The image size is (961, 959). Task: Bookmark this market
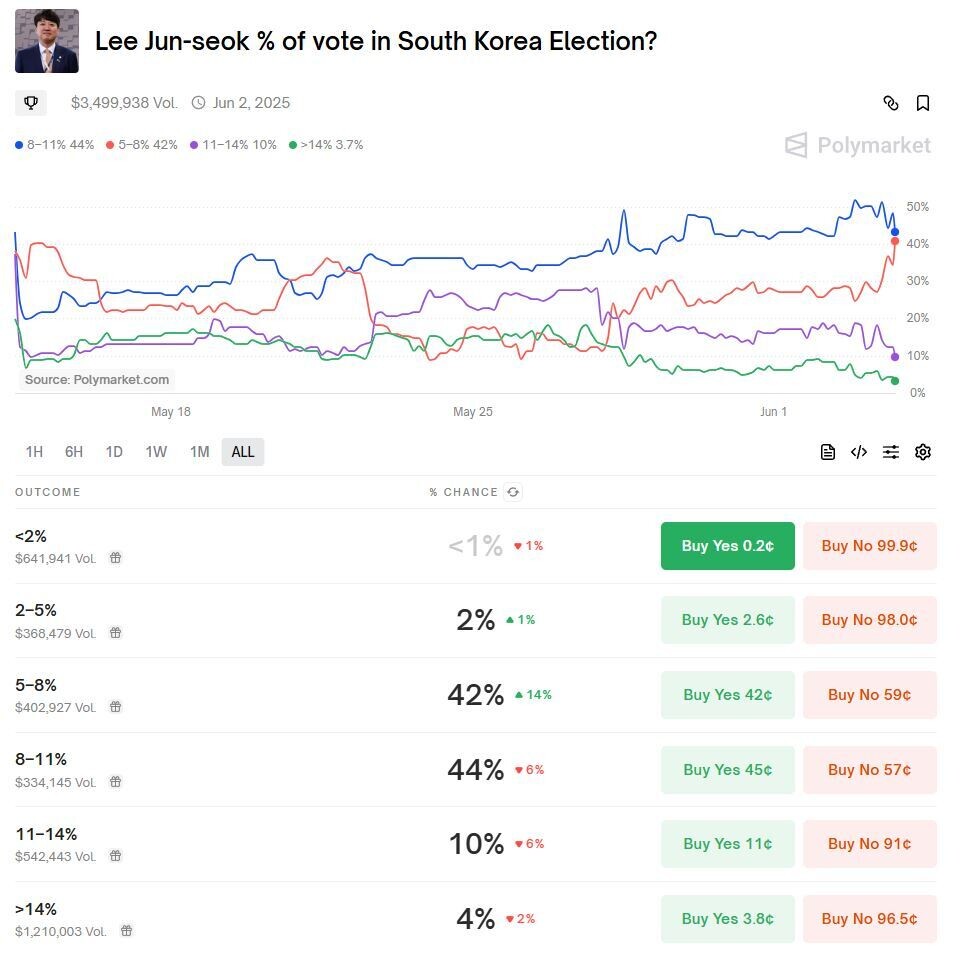click(x=923, y=103)
